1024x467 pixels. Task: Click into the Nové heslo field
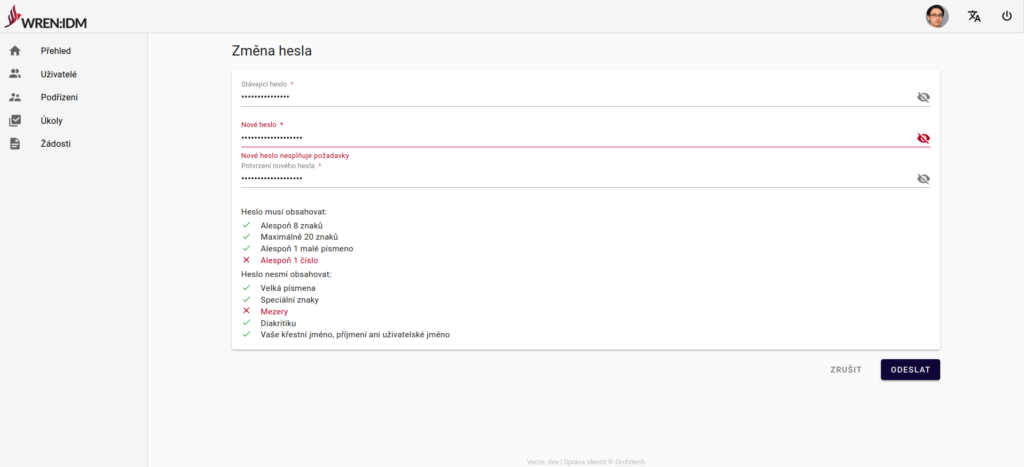[570, 137]
